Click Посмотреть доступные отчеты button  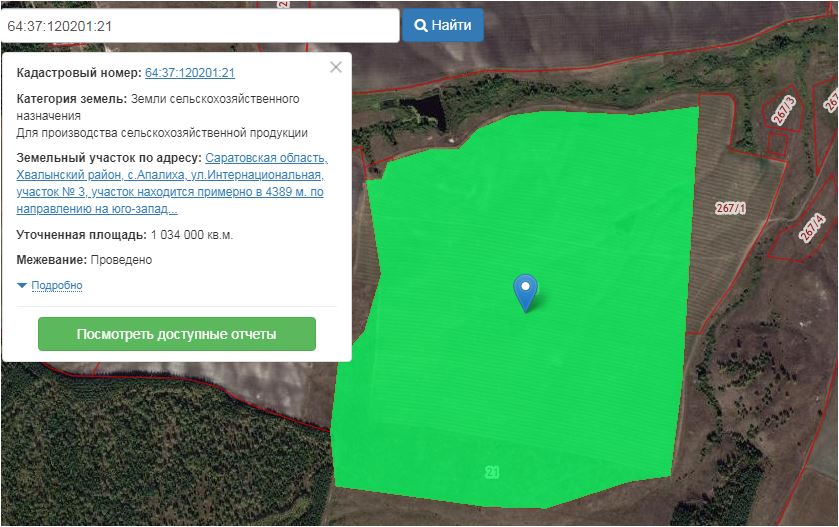[177, 334]
